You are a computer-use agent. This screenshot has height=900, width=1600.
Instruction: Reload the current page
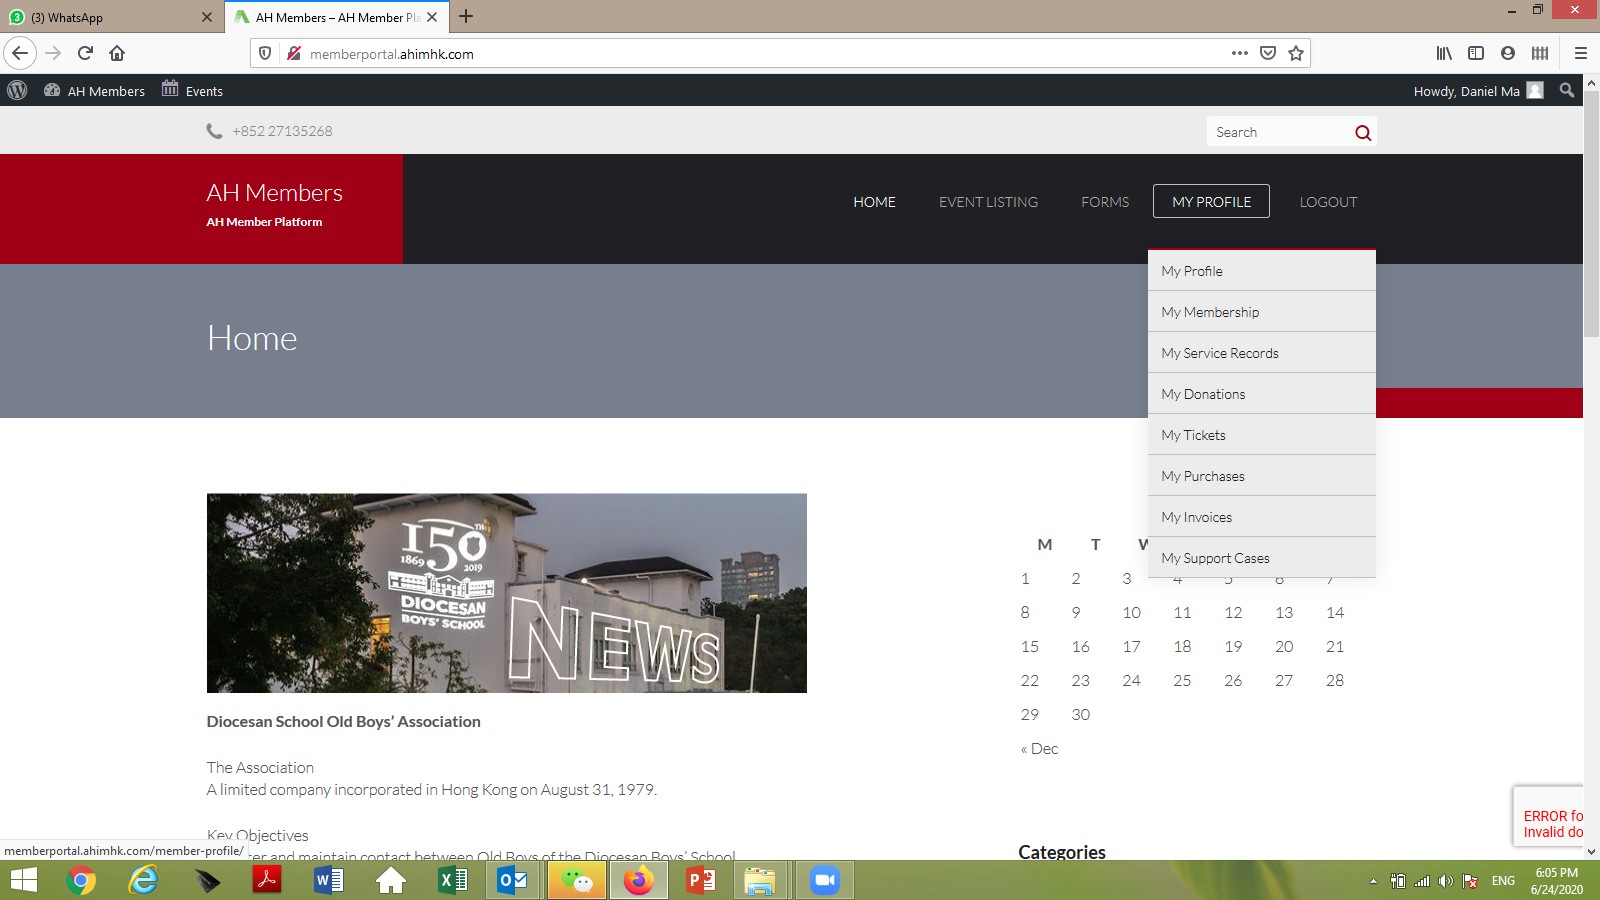tap(85, 53)
